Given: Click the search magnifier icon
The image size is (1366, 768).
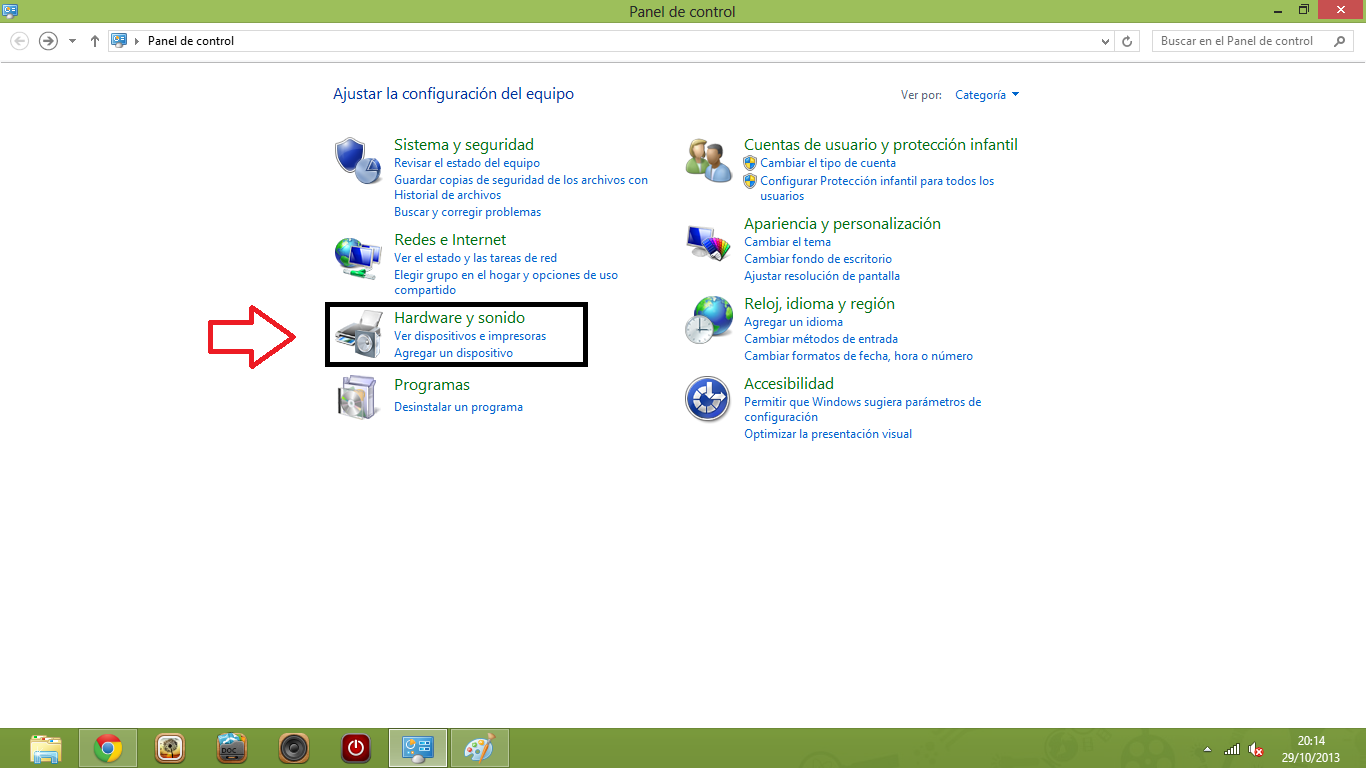Looking at the screenshot, I should [x=1339, y=41].
